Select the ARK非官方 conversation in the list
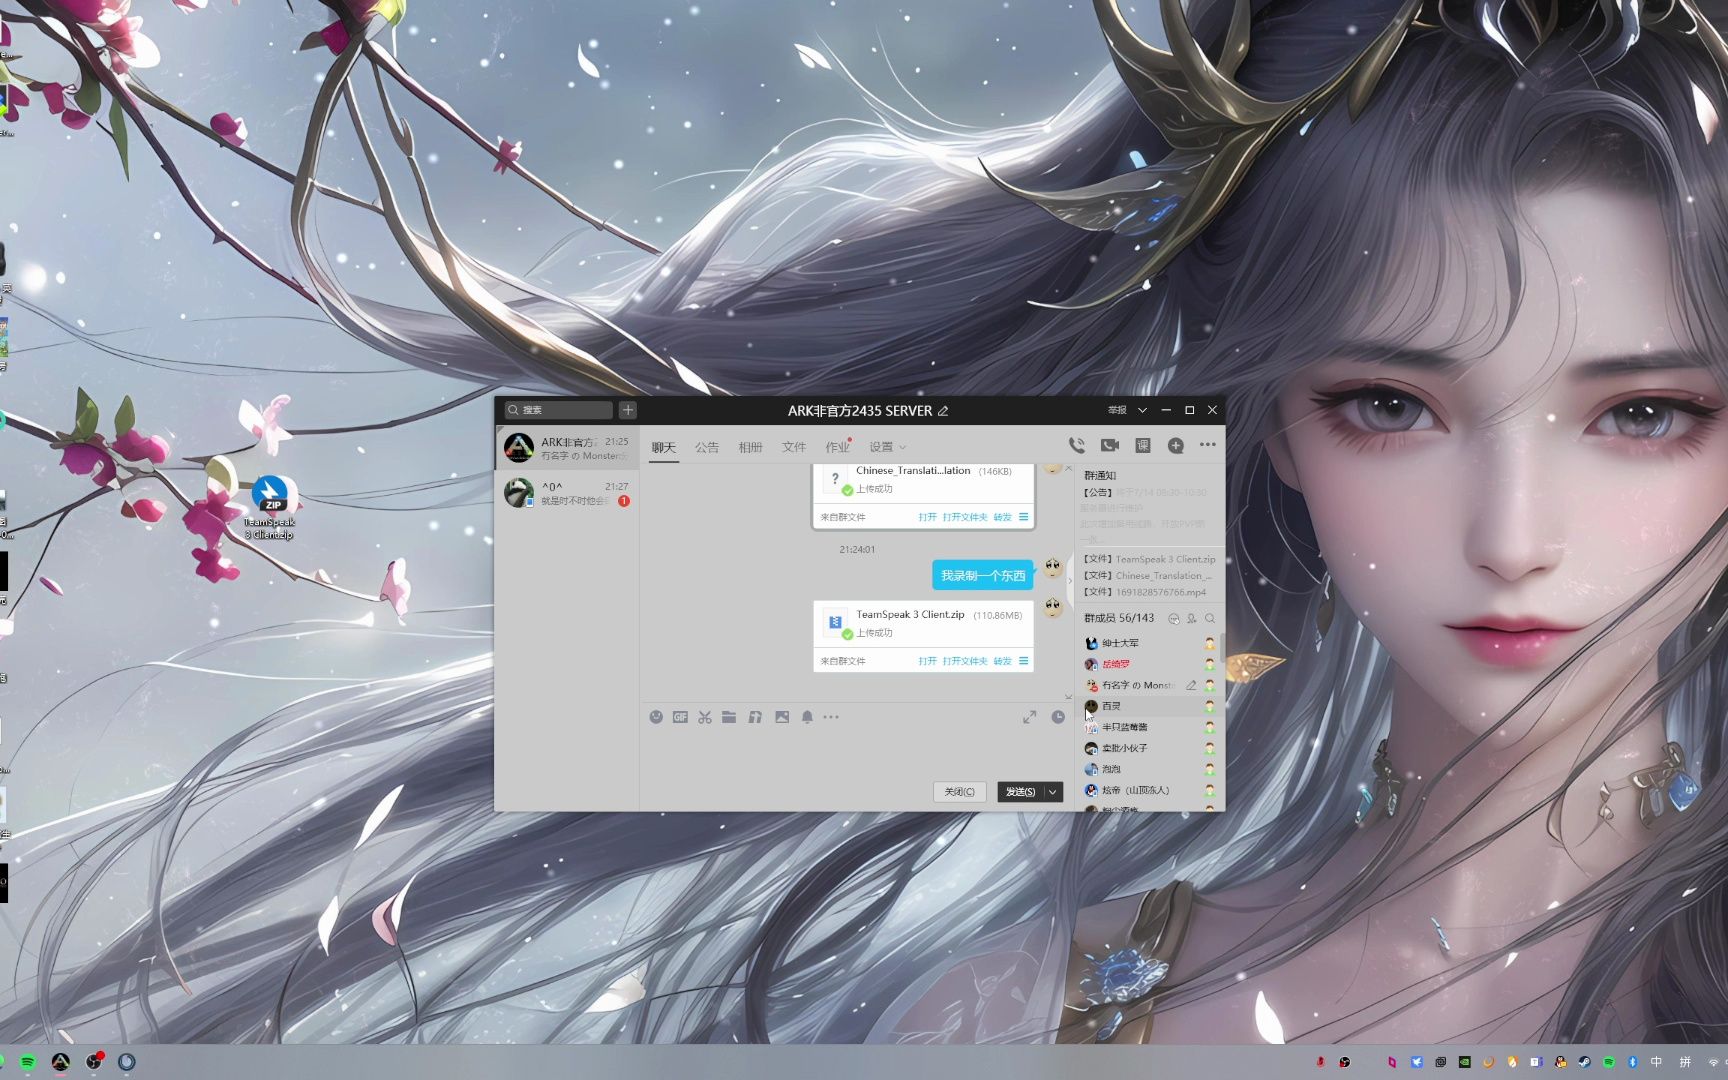The width and height of the screenshot is (1728, 1080). (567, 448)
